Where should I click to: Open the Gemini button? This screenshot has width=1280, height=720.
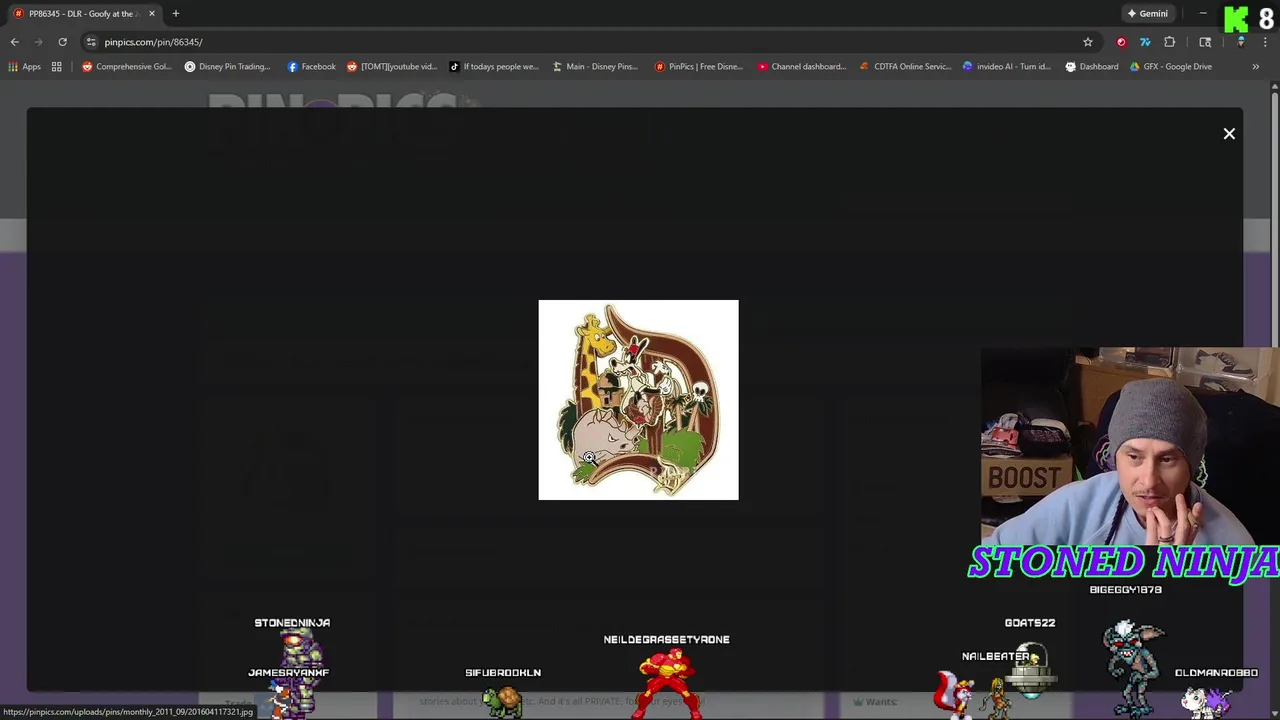click(x=1147, y=14)
